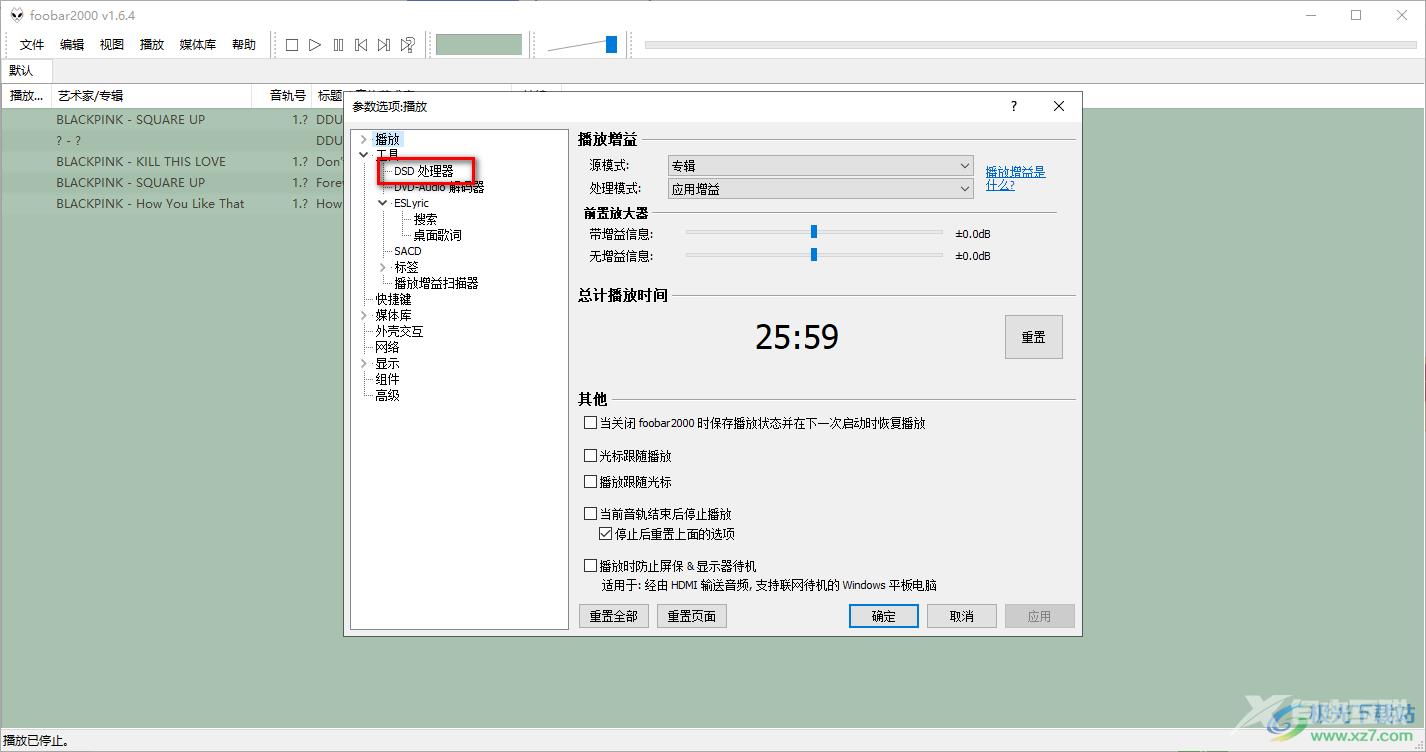Select 组件 in the tree
Viewport: 1426px width, 752px height.
[x=387, y=379]
